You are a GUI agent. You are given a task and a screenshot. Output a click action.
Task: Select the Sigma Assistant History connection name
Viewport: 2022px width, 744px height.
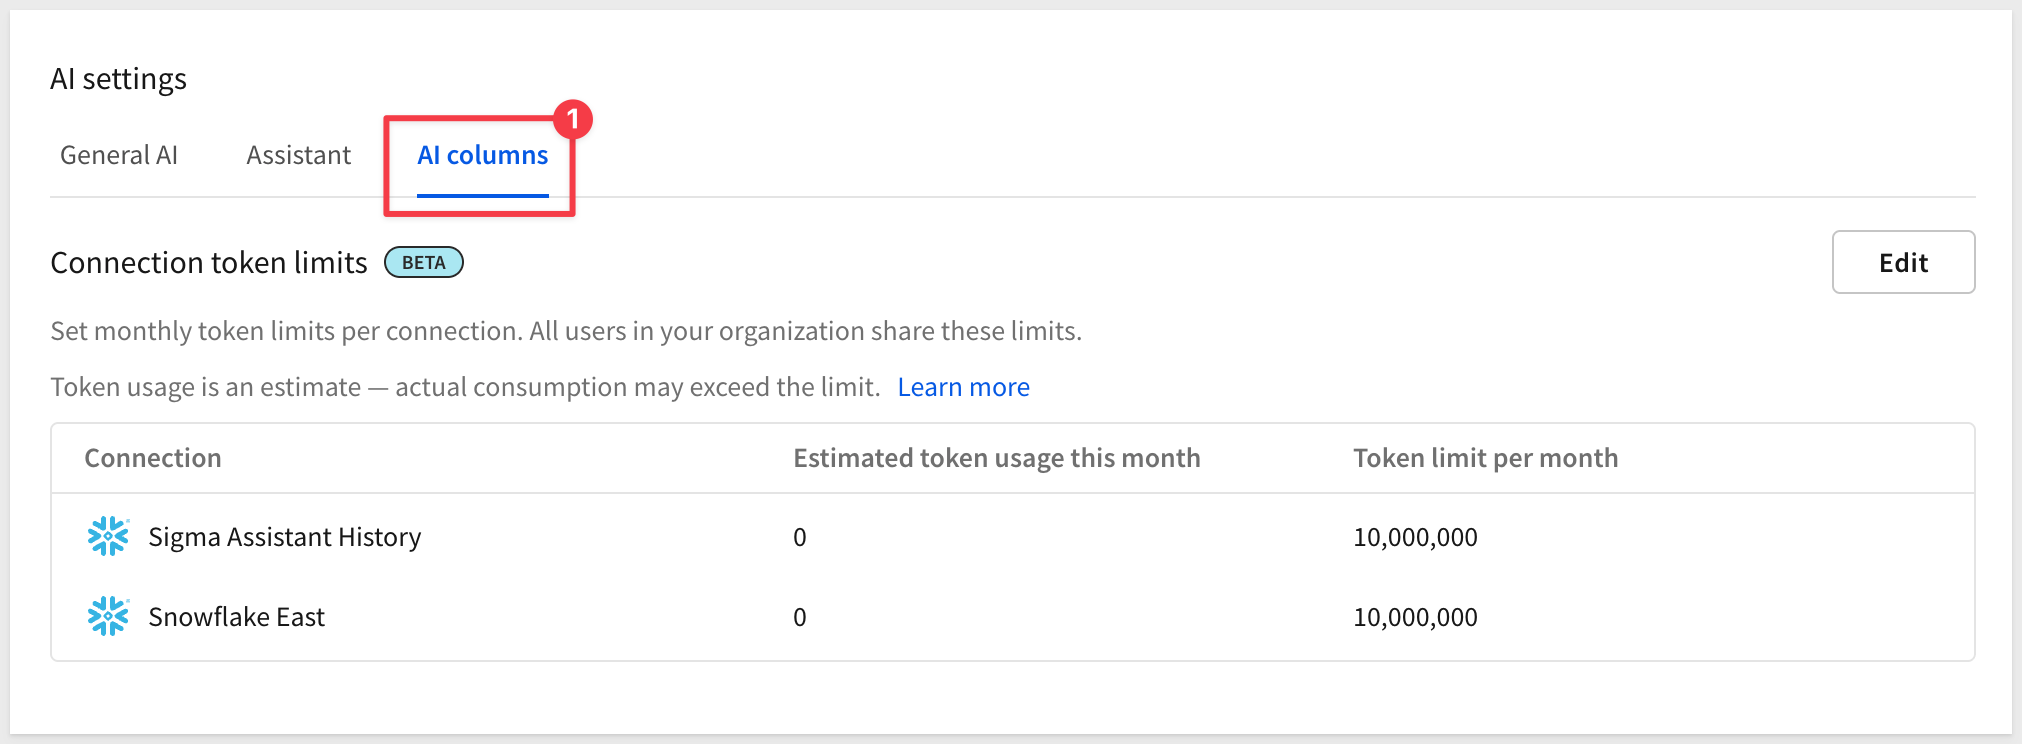[x=285, y=537]
